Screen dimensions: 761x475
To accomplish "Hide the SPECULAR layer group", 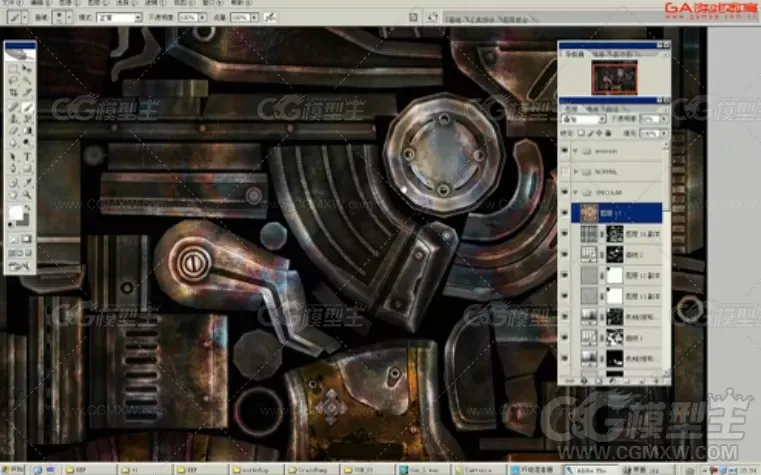I will [564, 193].
